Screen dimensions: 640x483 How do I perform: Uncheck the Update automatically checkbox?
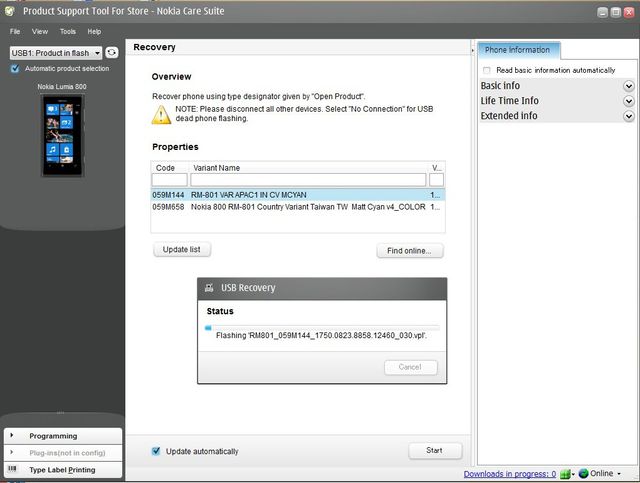pos(156,451)
